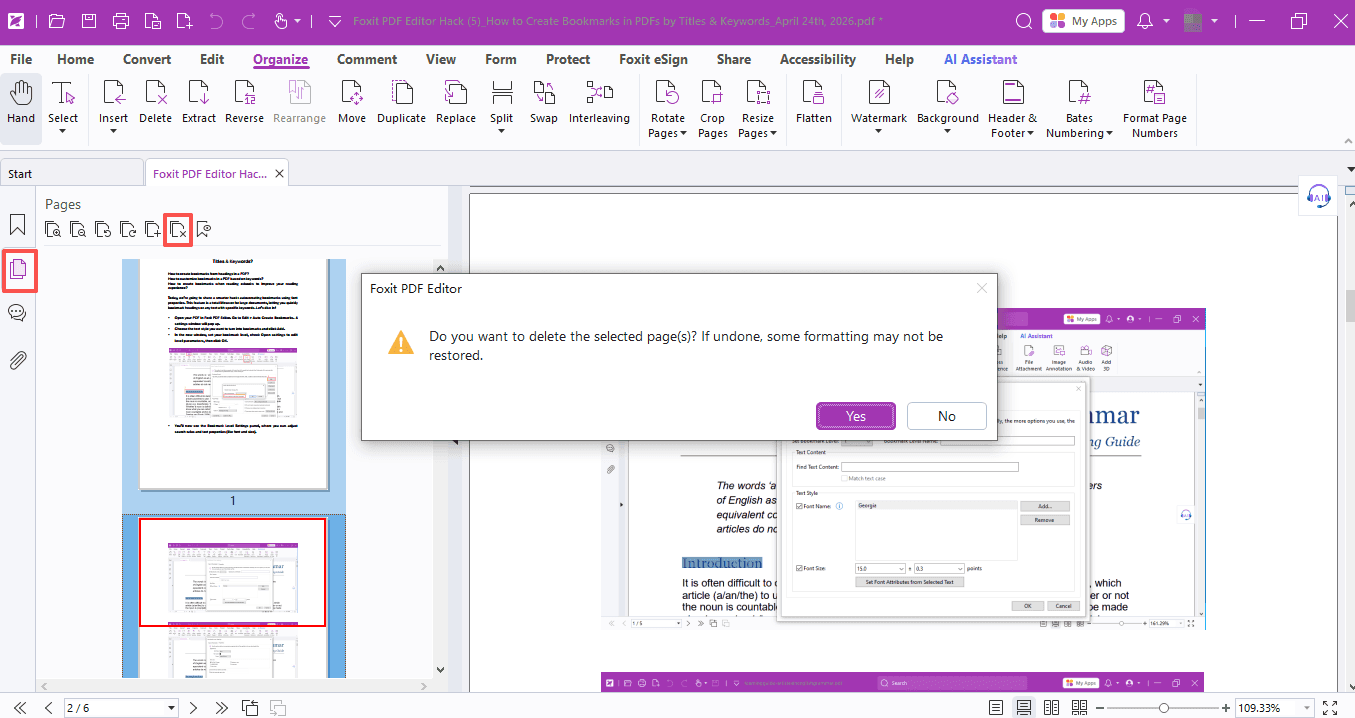Rotate page counterclockwise in Pages panel
Image resolution: width=1355 pixels, height=718 pixels.
103,230
